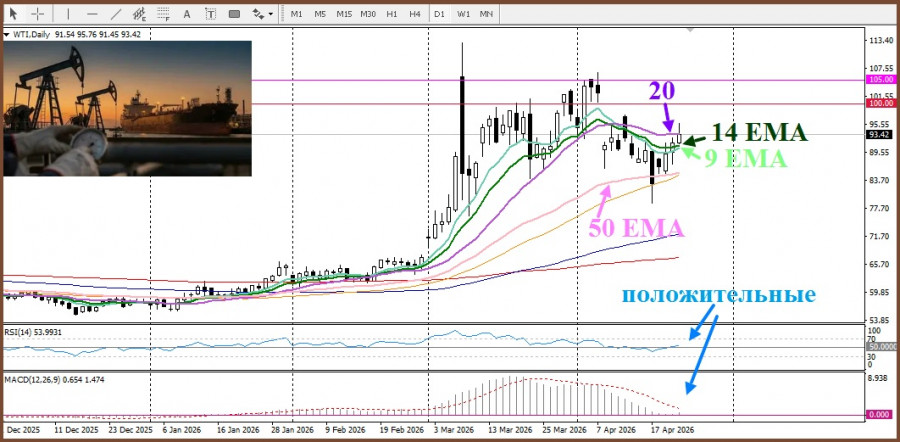Choose the text label 'T' tool

(211, 14)
